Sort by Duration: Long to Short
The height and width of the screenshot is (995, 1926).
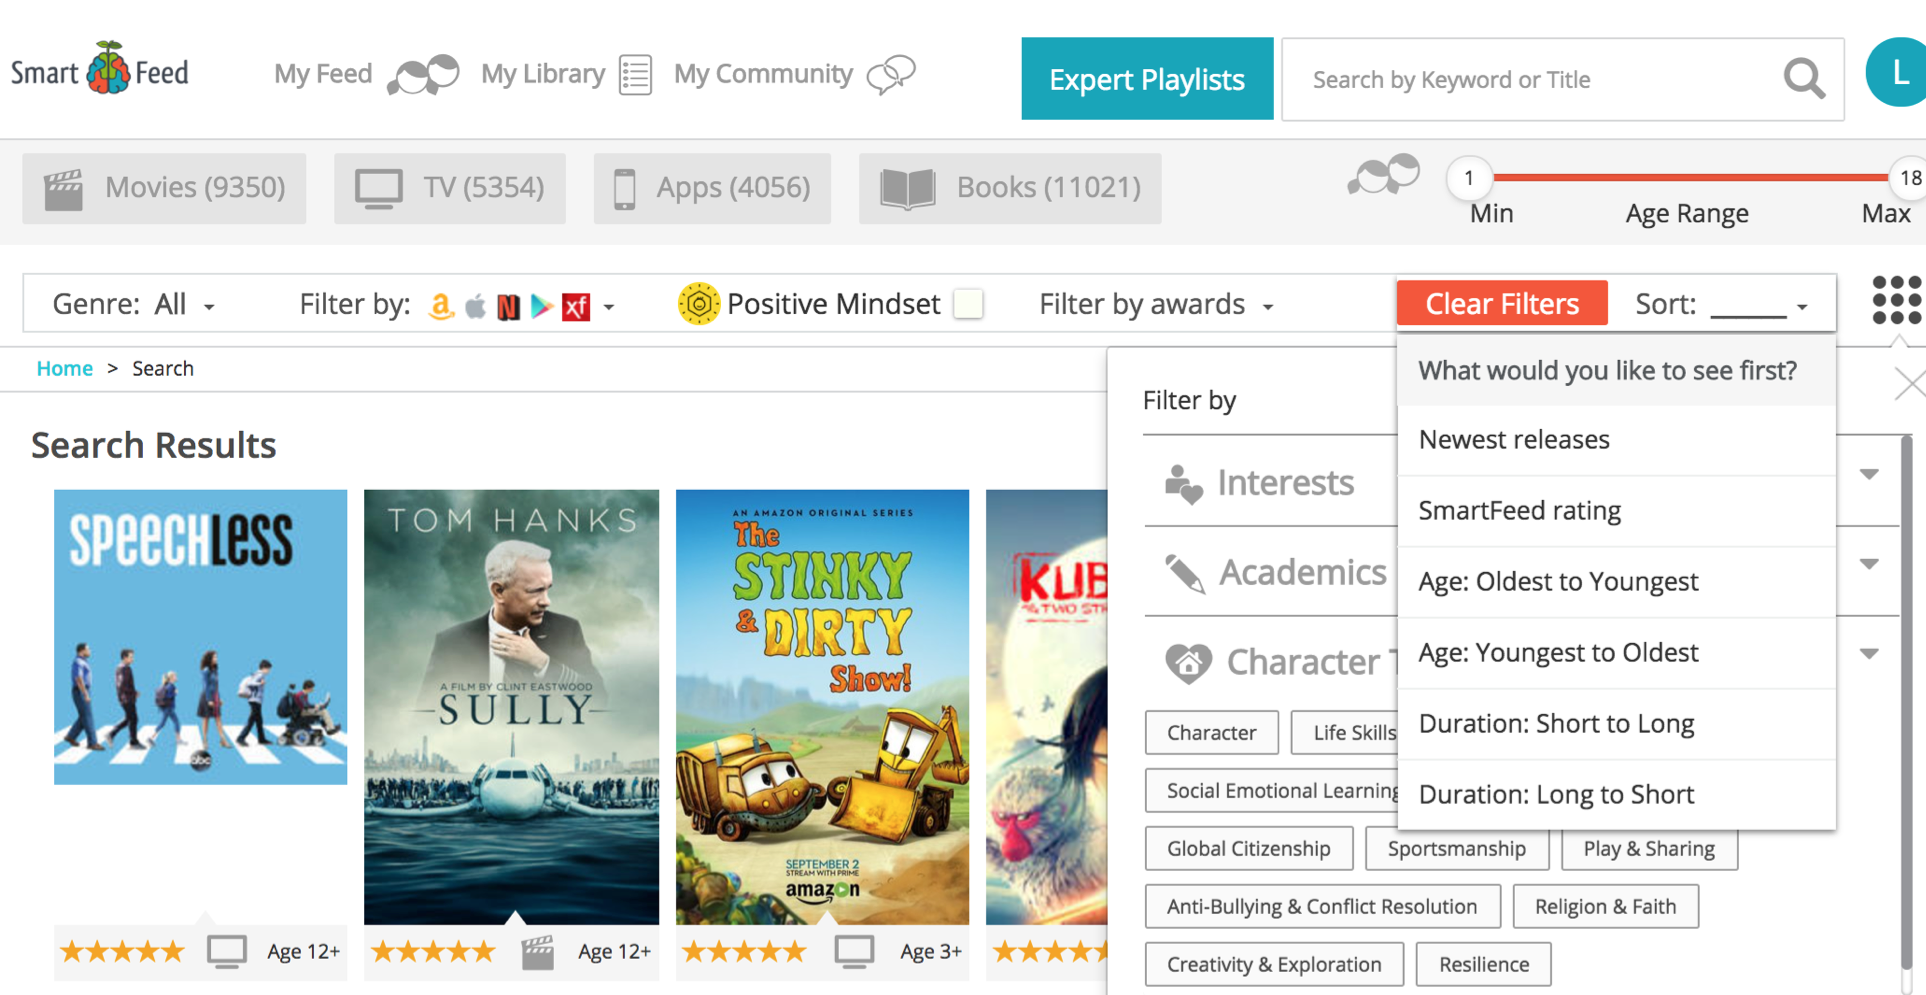coord(1616,795)
